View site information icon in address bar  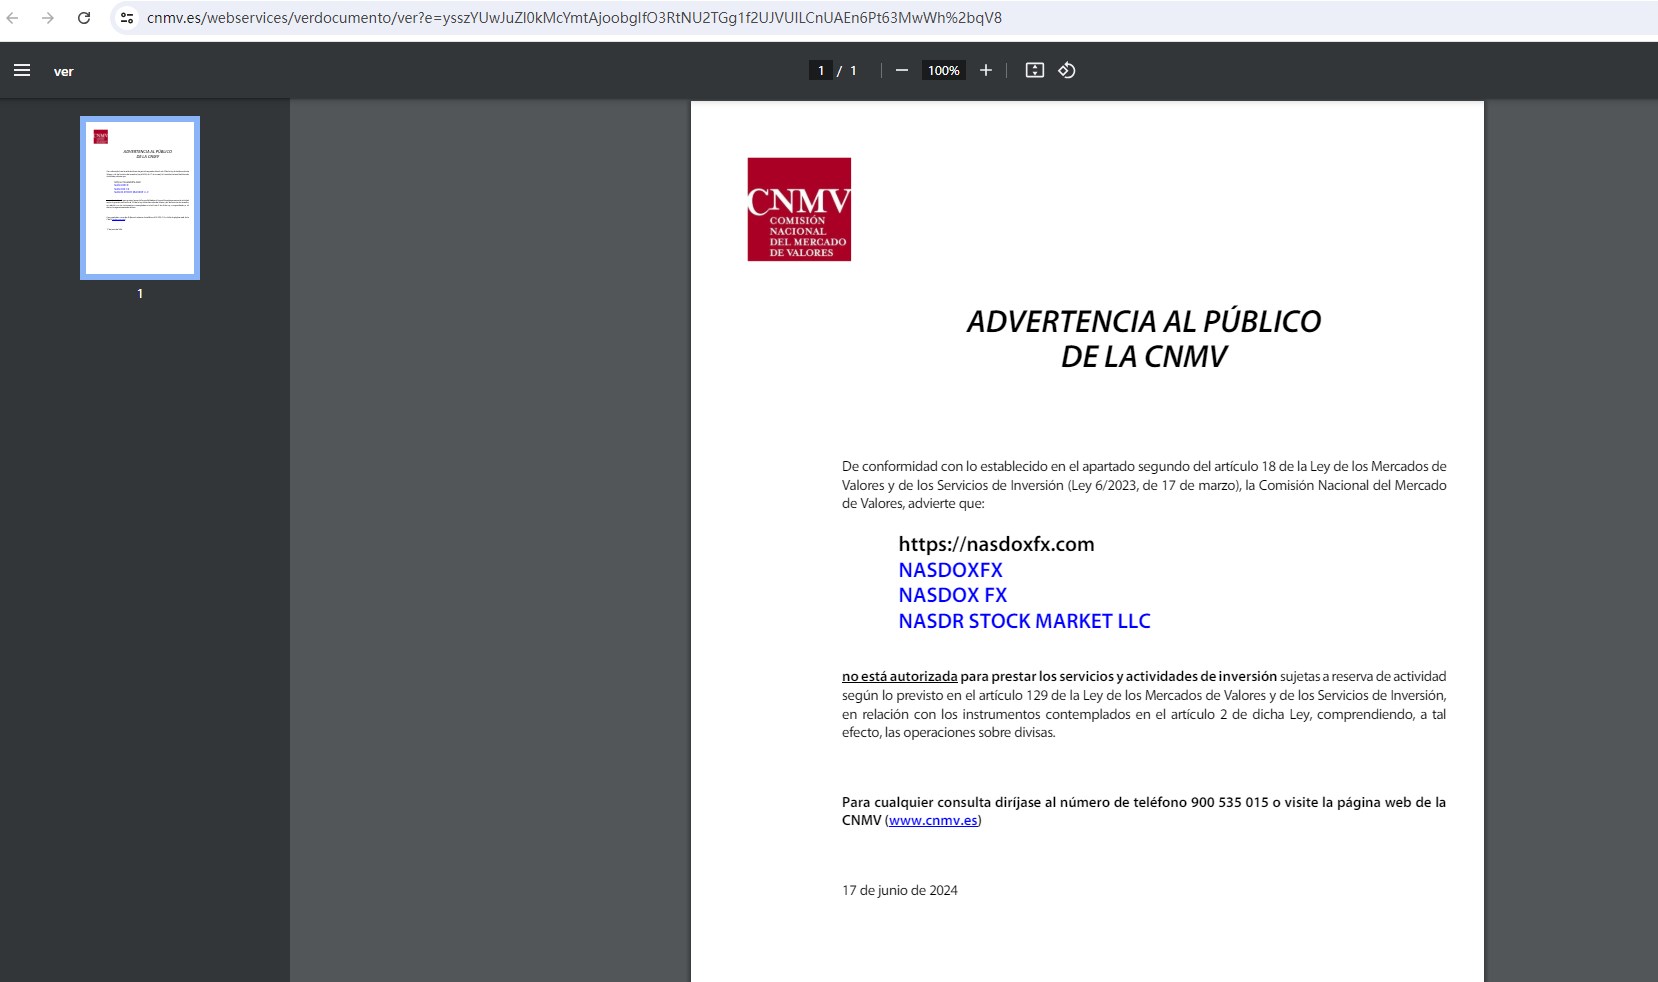click(x=127, y=18)
